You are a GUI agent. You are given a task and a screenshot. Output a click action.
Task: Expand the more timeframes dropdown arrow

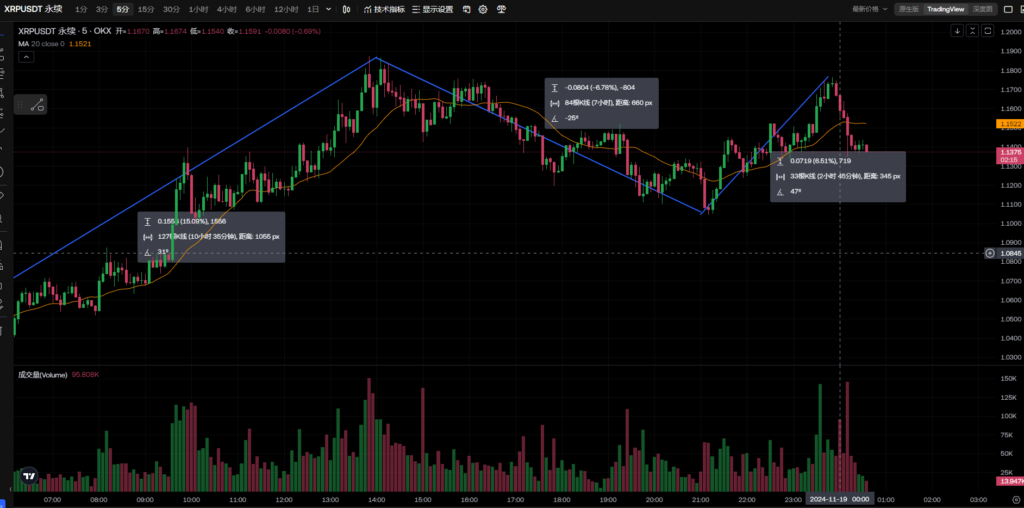tap(330, 9)
